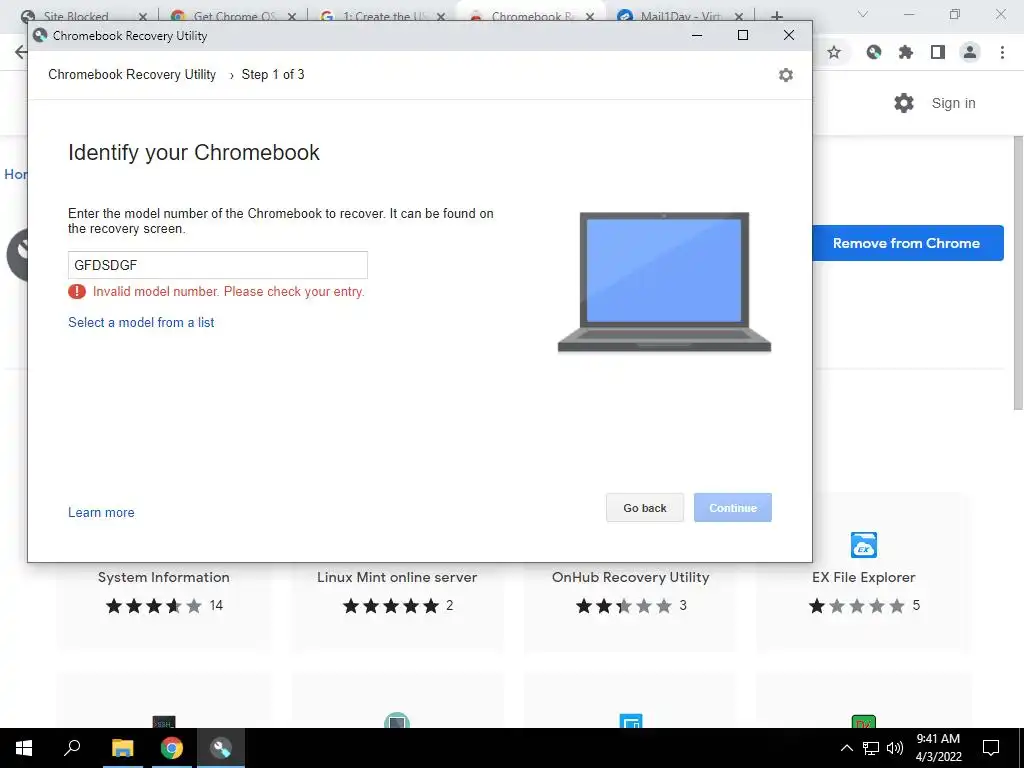Open Windows notification center
This screenshot has height=768, width=1024.
tap(991, 748)
